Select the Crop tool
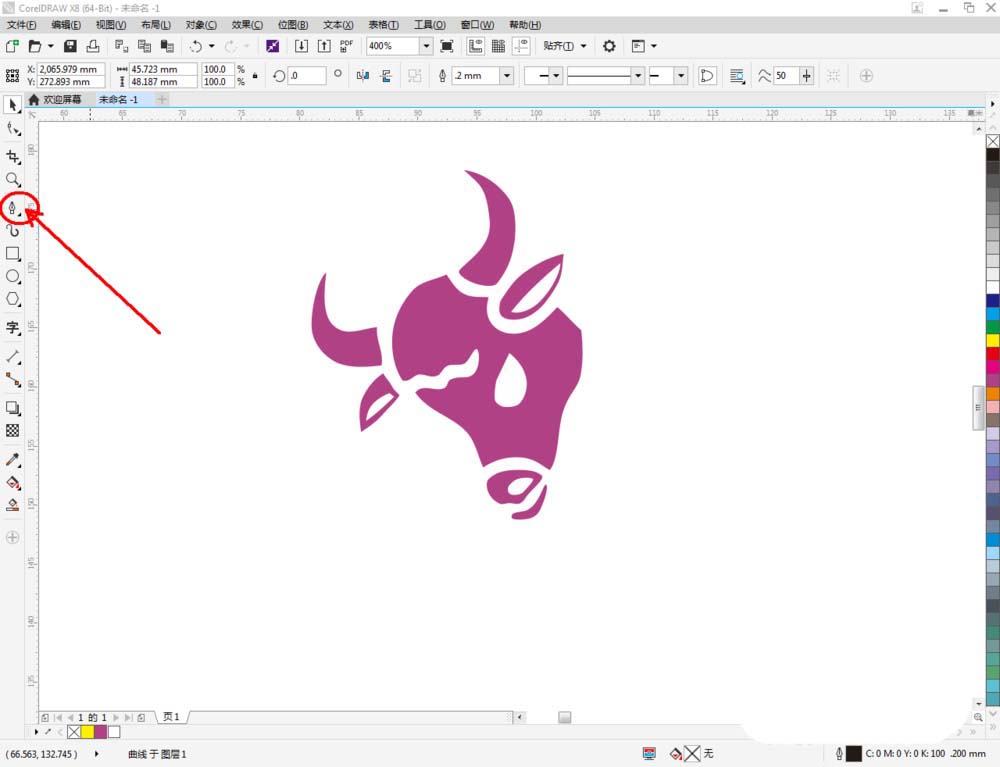The image size is (1000, 767). [x=13, y=157]
